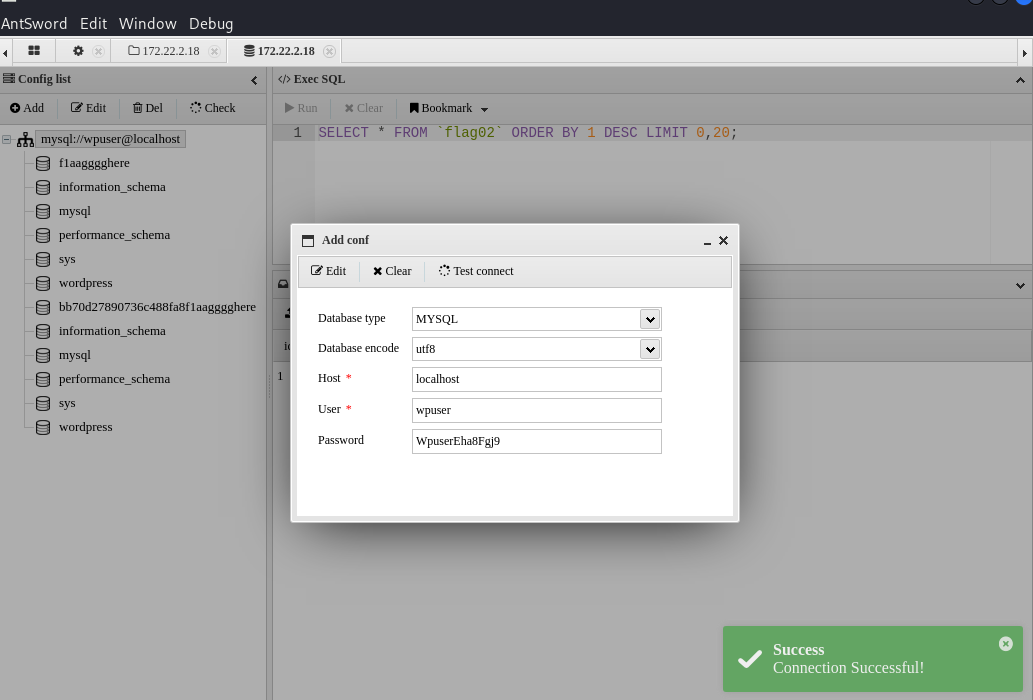This screenshot has height=700, width=1033.
Task: Select the mysql://wpuser@localhost connection
Action: 110,139
